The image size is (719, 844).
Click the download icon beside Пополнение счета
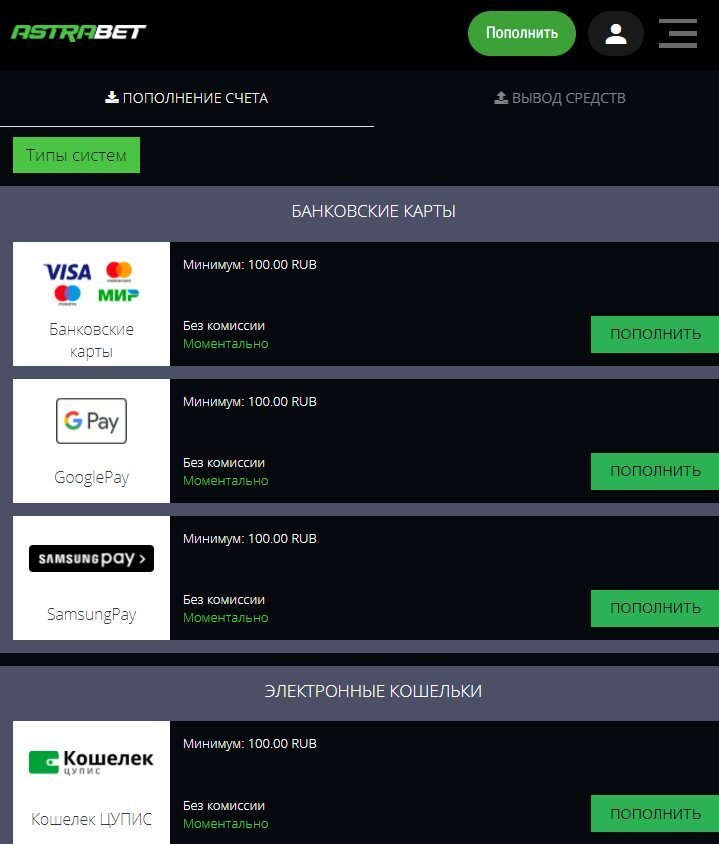112,98
